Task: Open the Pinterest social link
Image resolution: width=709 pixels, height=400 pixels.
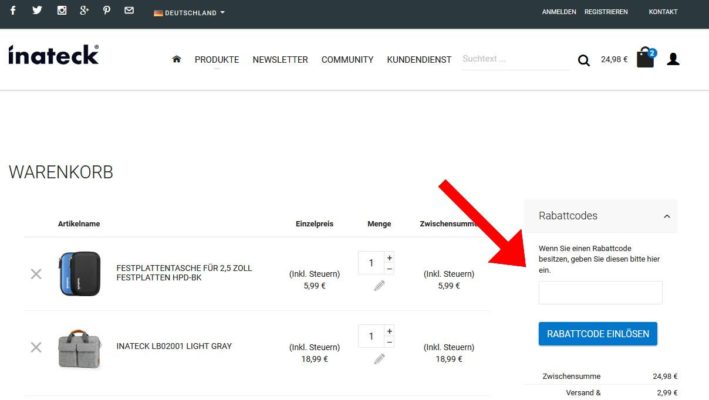Action: [x=107, y=10]
